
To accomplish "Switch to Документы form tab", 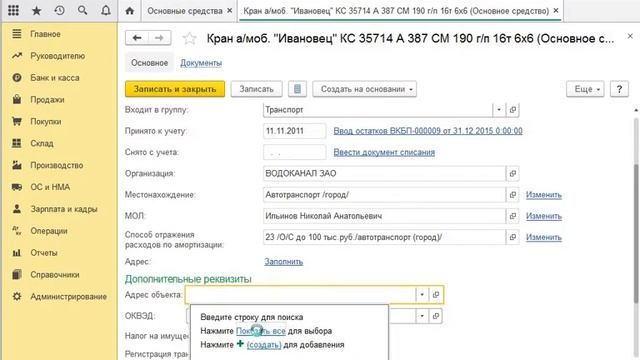I will tap(201, 63).
